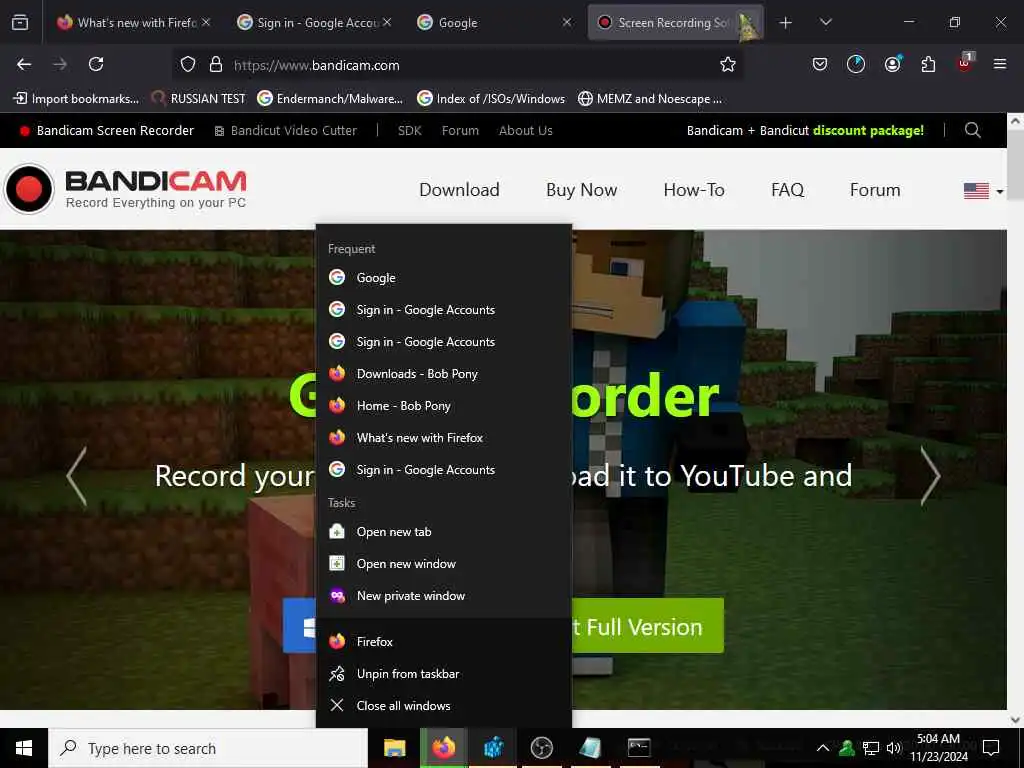
Task: Open the SDK link in top bar
Action: (x=409, y=131)
